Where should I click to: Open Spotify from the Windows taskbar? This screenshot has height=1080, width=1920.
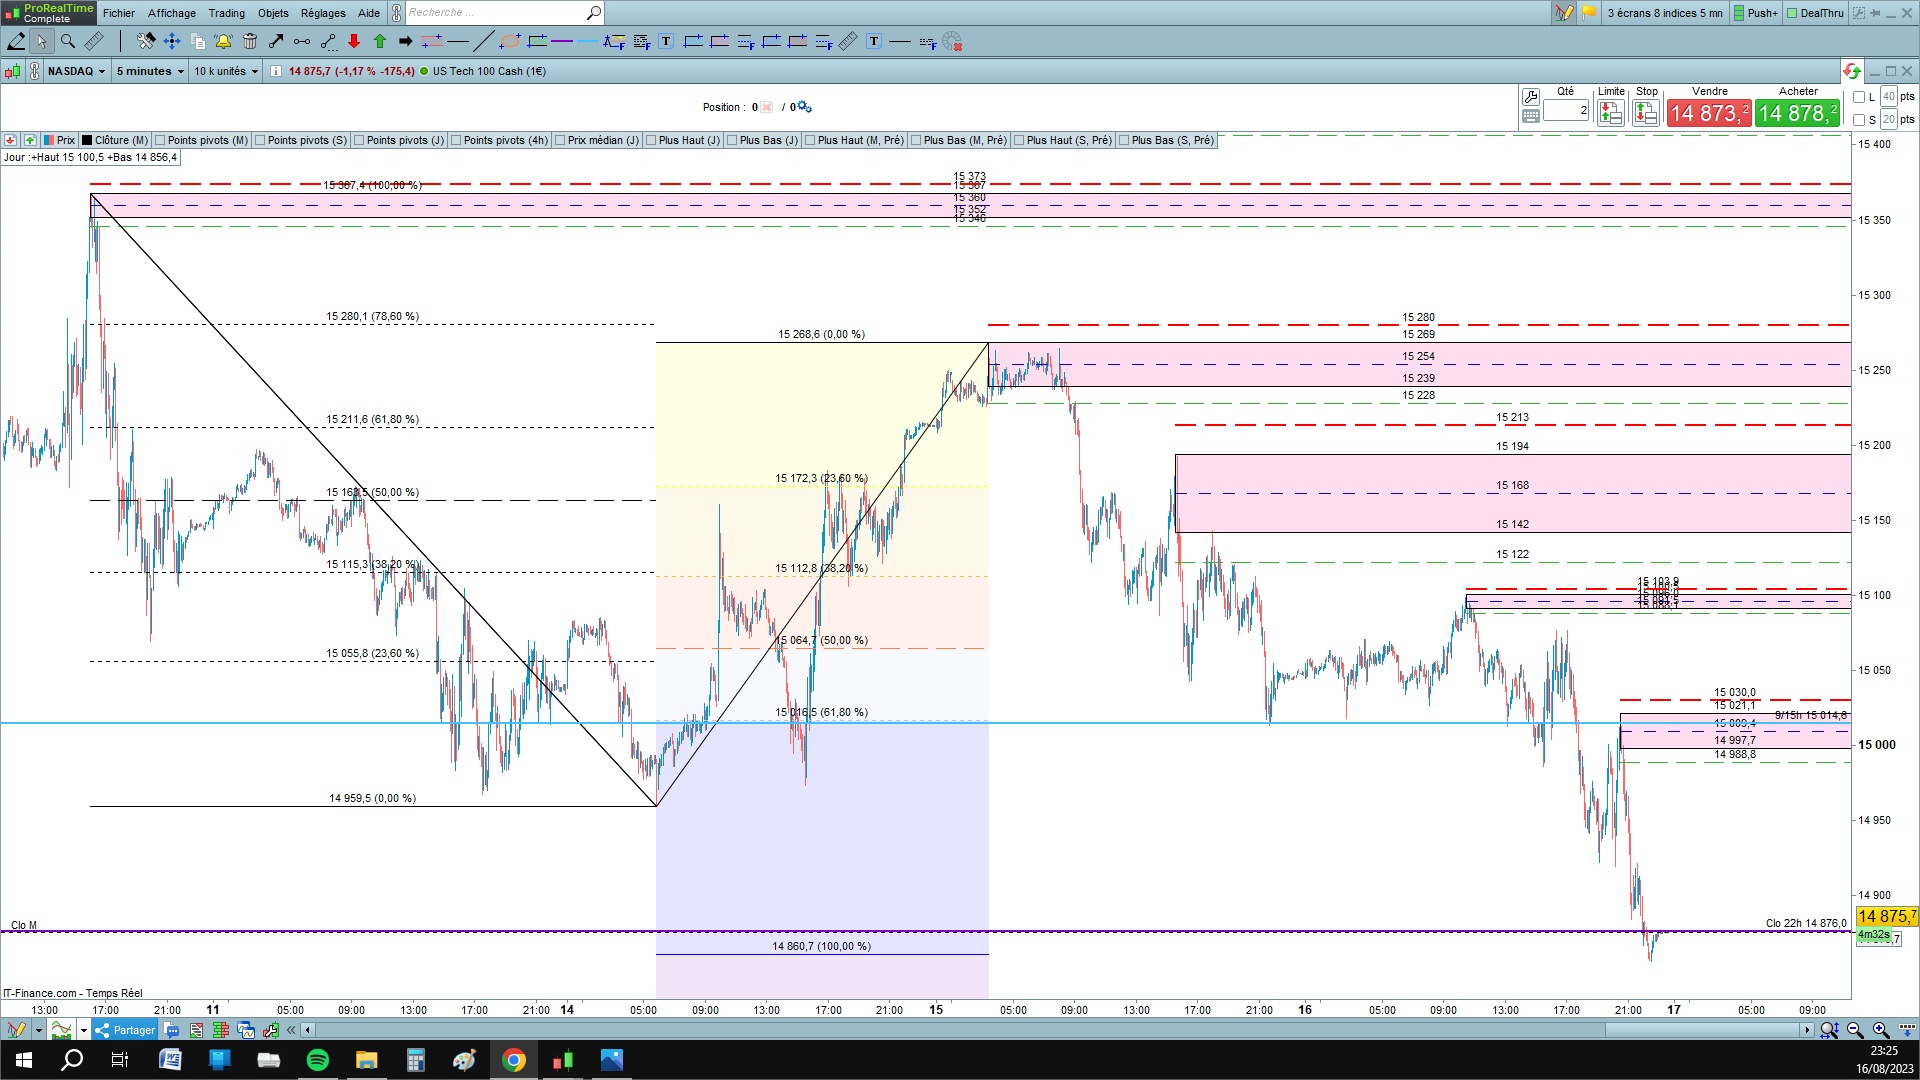(x=318, y=1060)
